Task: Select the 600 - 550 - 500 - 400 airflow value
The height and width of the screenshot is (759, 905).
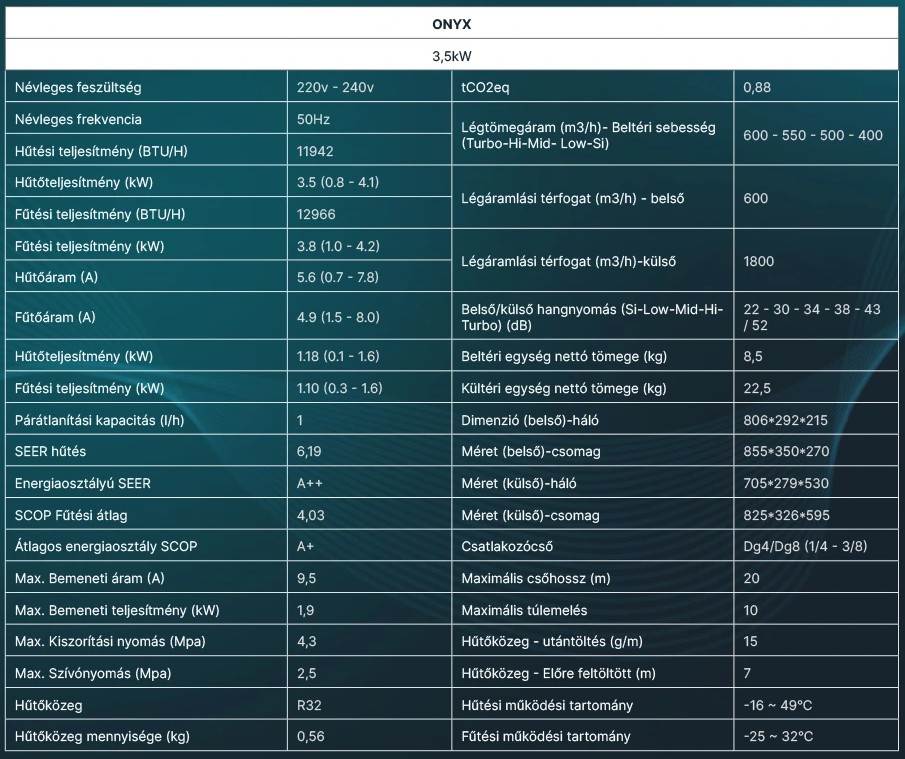Action: 813,135
